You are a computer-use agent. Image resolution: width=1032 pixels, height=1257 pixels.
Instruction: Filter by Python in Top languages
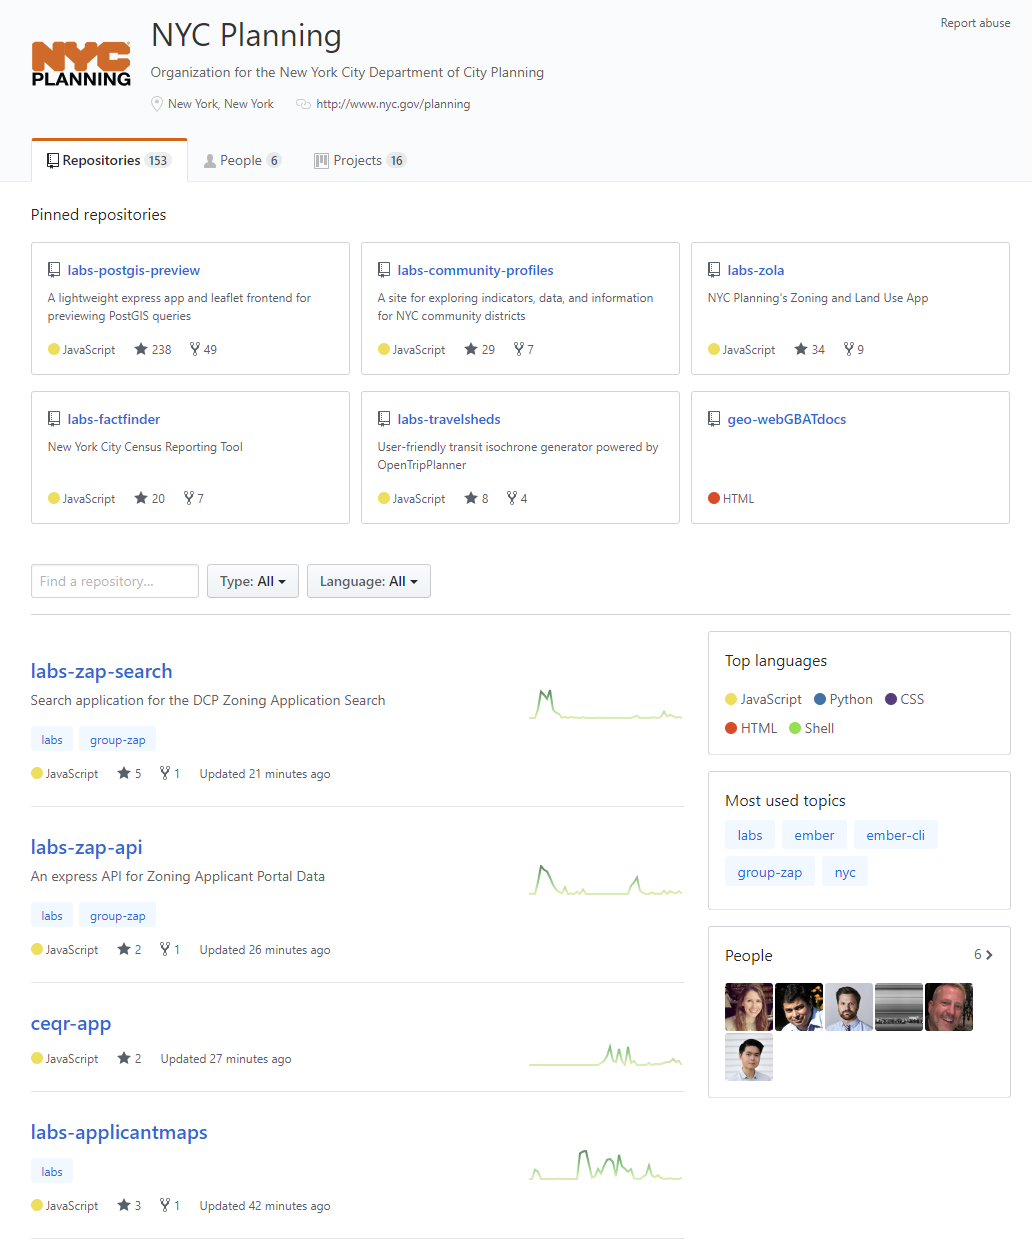[x=844, y=699]
